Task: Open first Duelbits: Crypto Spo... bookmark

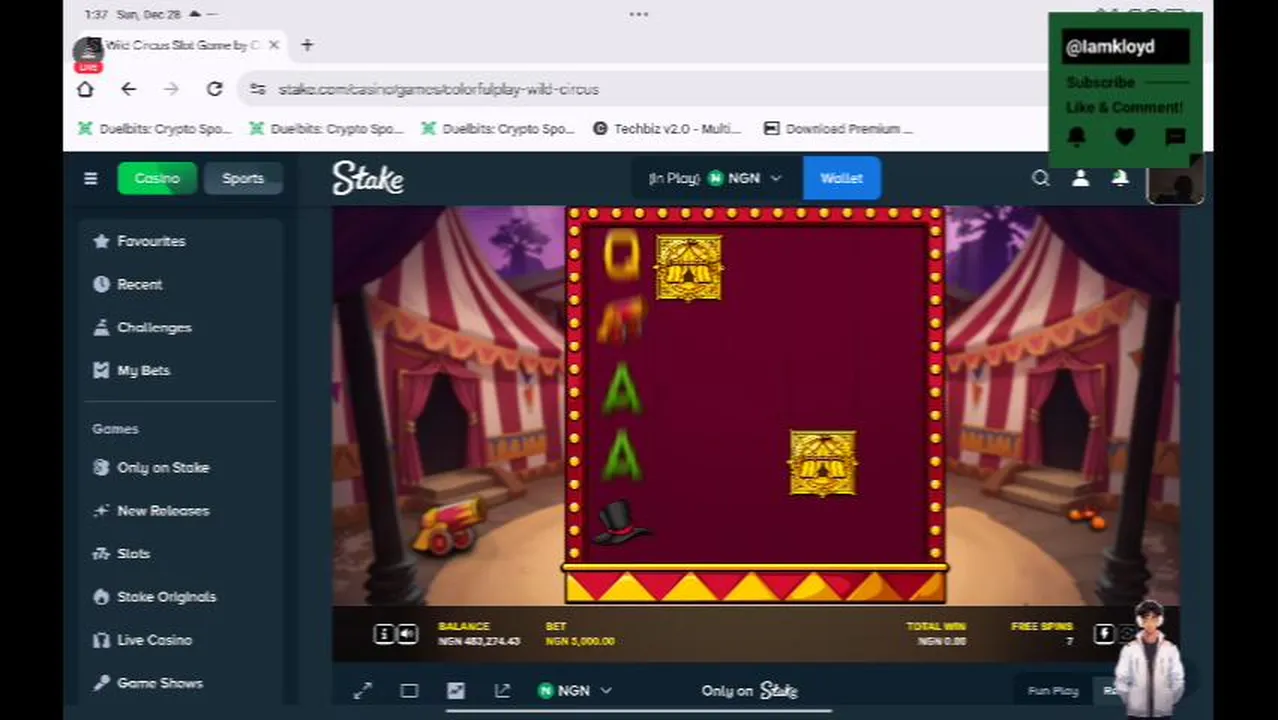Action: (154, 128)
